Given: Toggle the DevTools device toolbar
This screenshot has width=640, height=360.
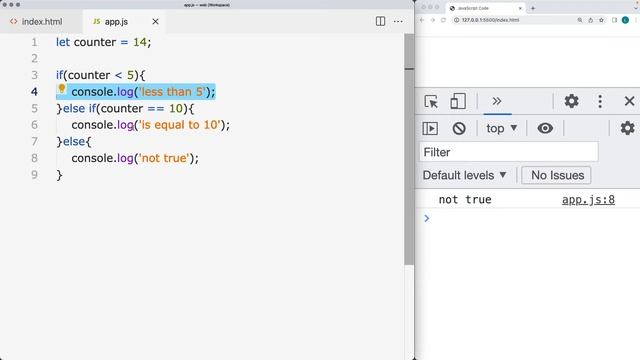Looking at the screenshot, I should [458, 101].
